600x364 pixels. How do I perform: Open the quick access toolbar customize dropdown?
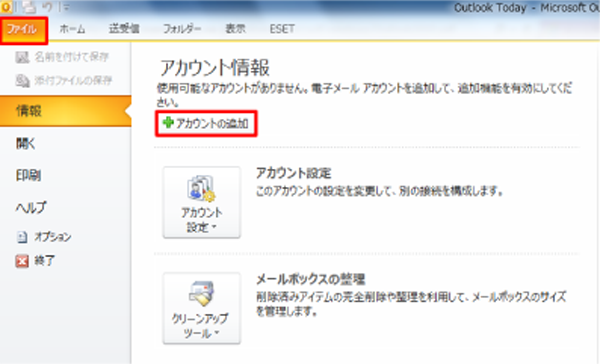click(x=67, y=7)
